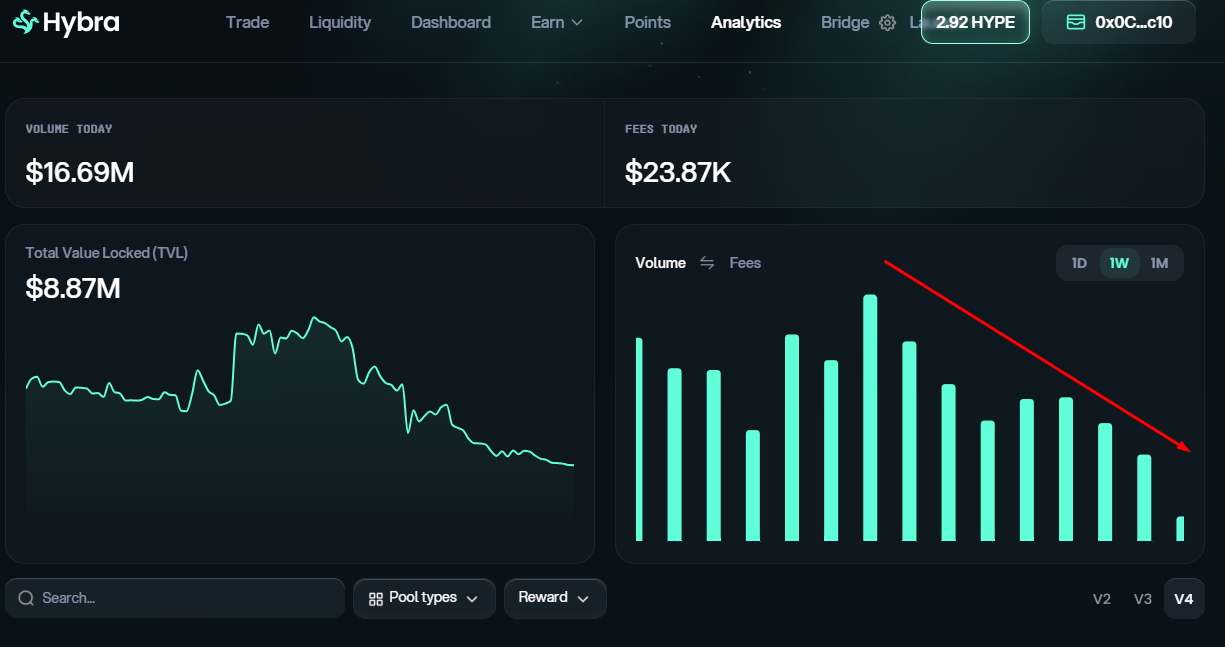The image size is (1225, 647).
Task: Open the Liquidity page
Action: tap(340, 22)
